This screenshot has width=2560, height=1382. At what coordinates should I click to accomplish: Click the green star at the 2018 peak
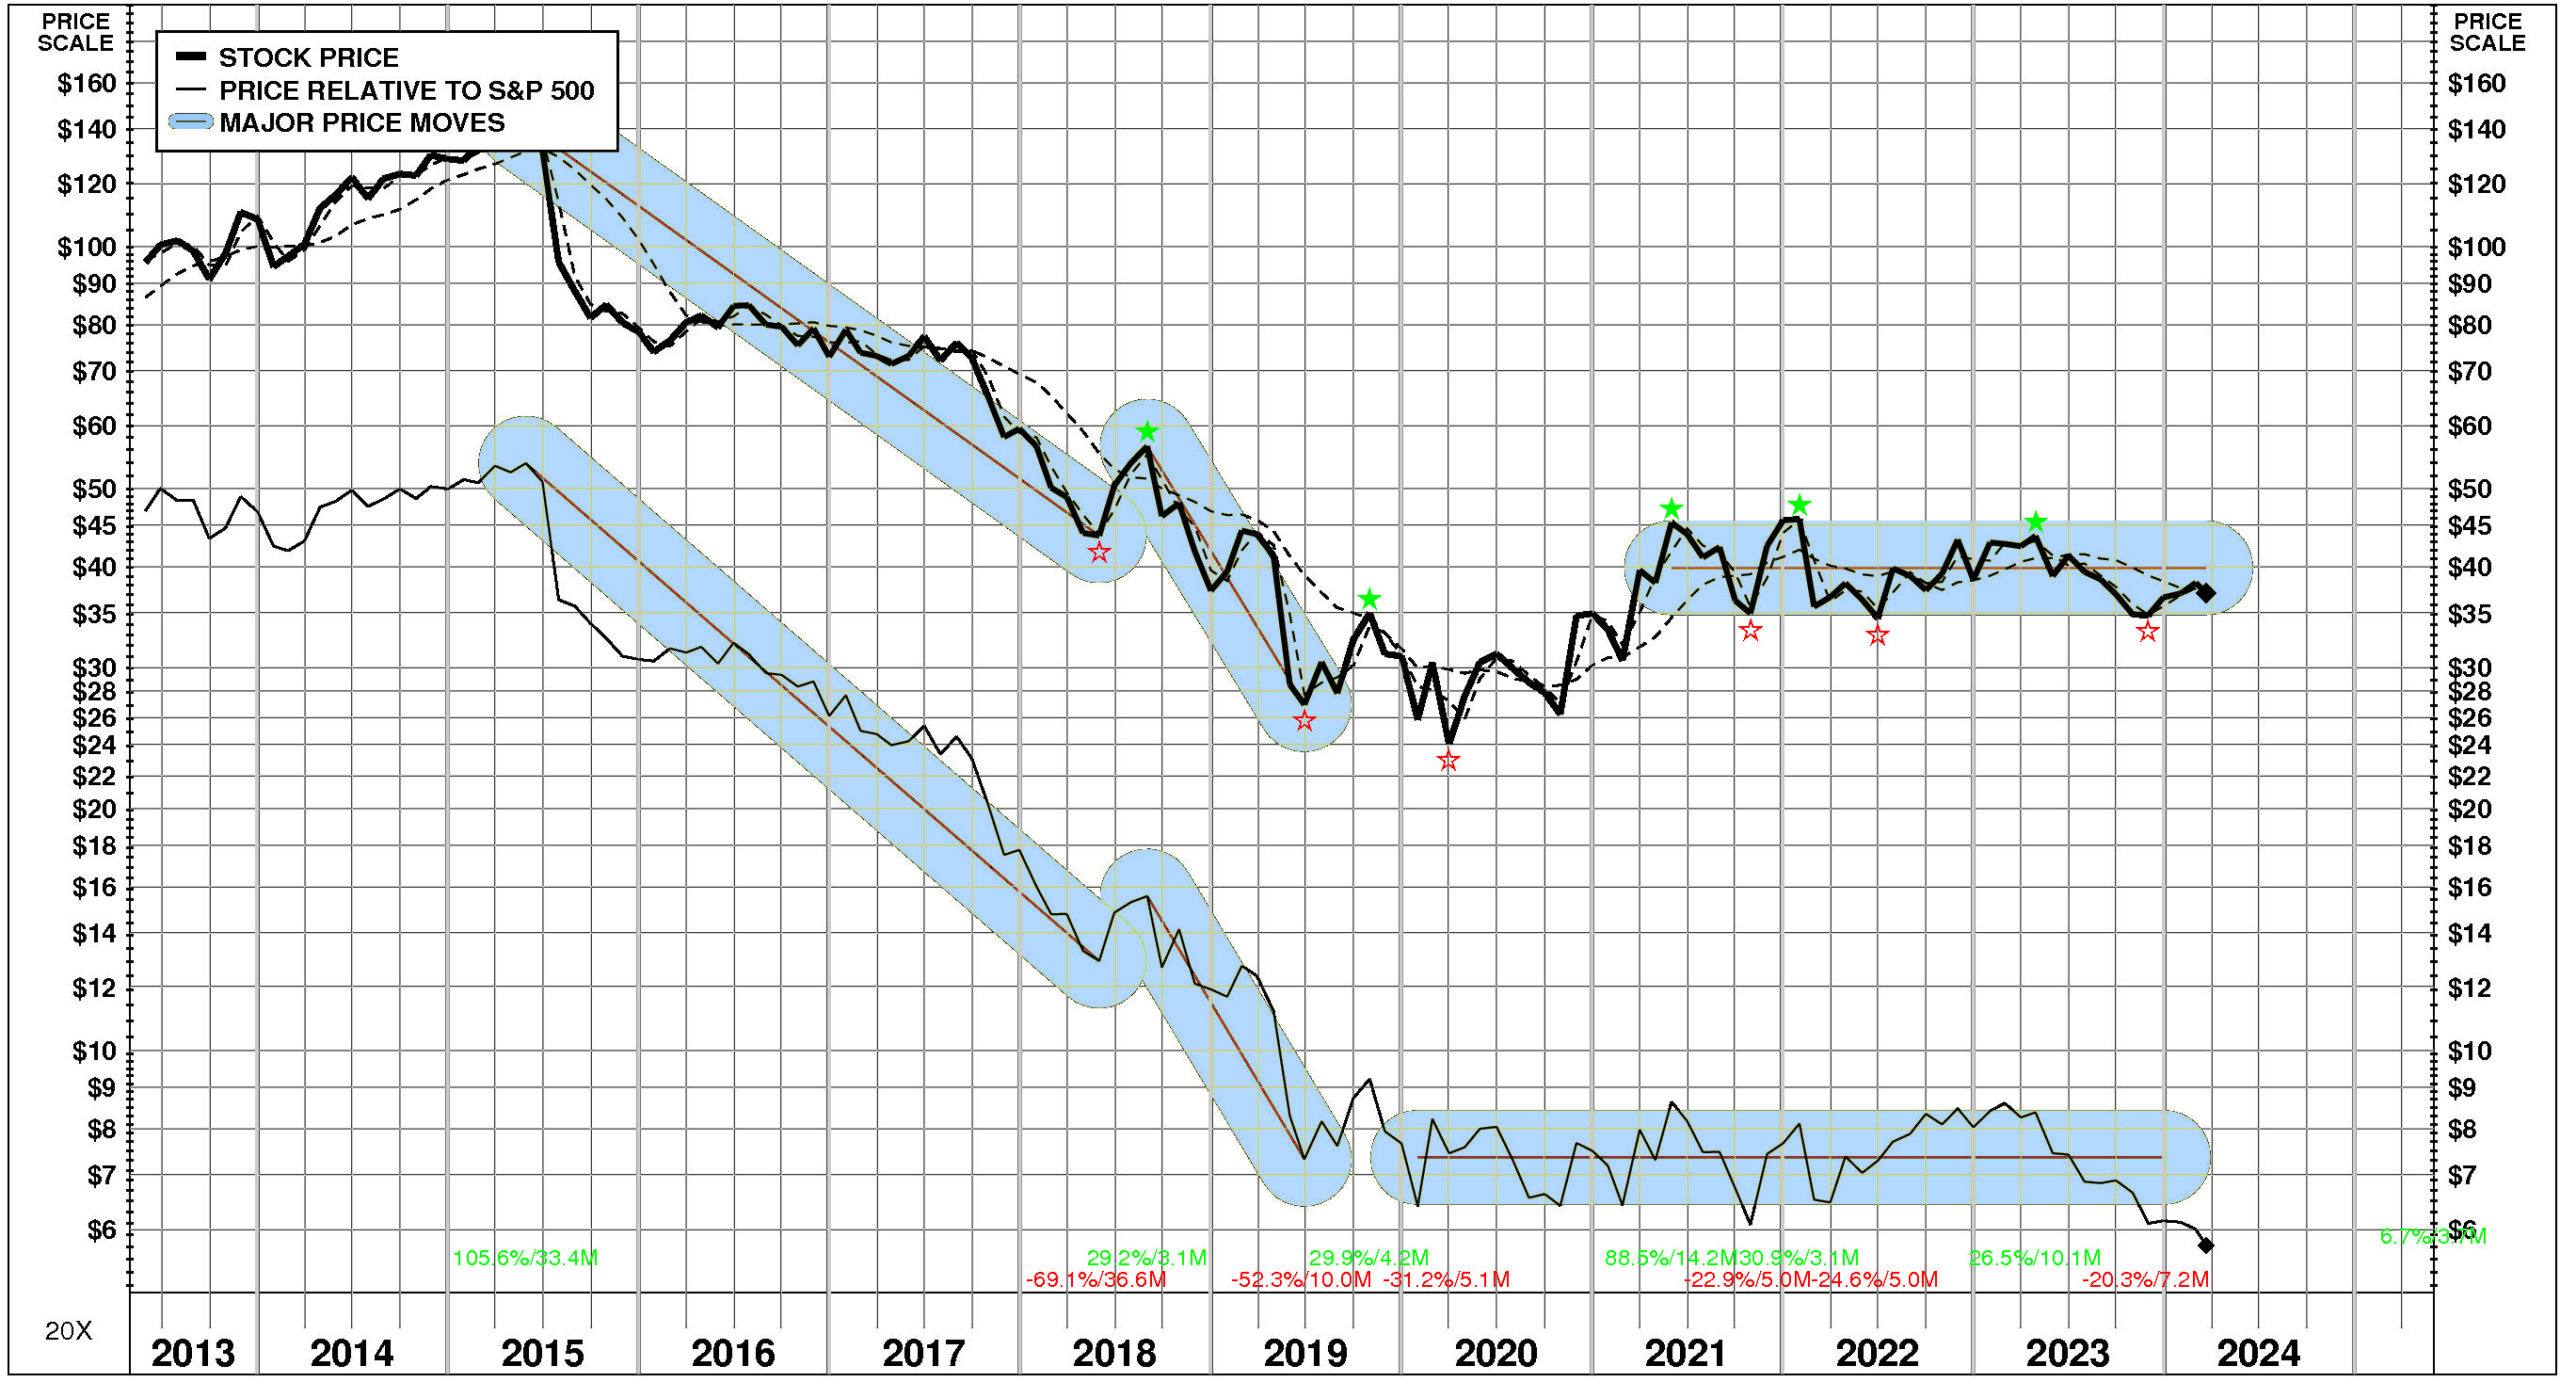[x=1147, y=432]
